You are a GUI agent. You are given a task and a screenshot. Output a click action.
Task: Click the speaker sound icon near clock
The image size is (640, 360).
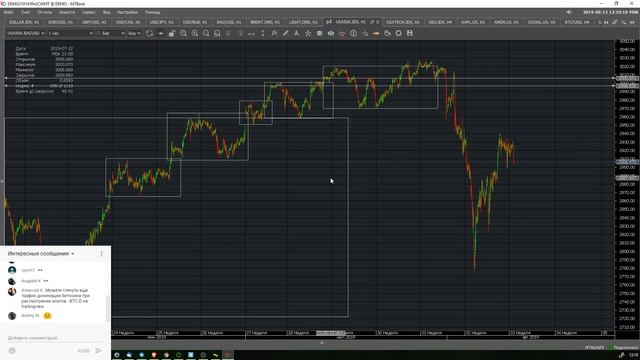[569, 12]
